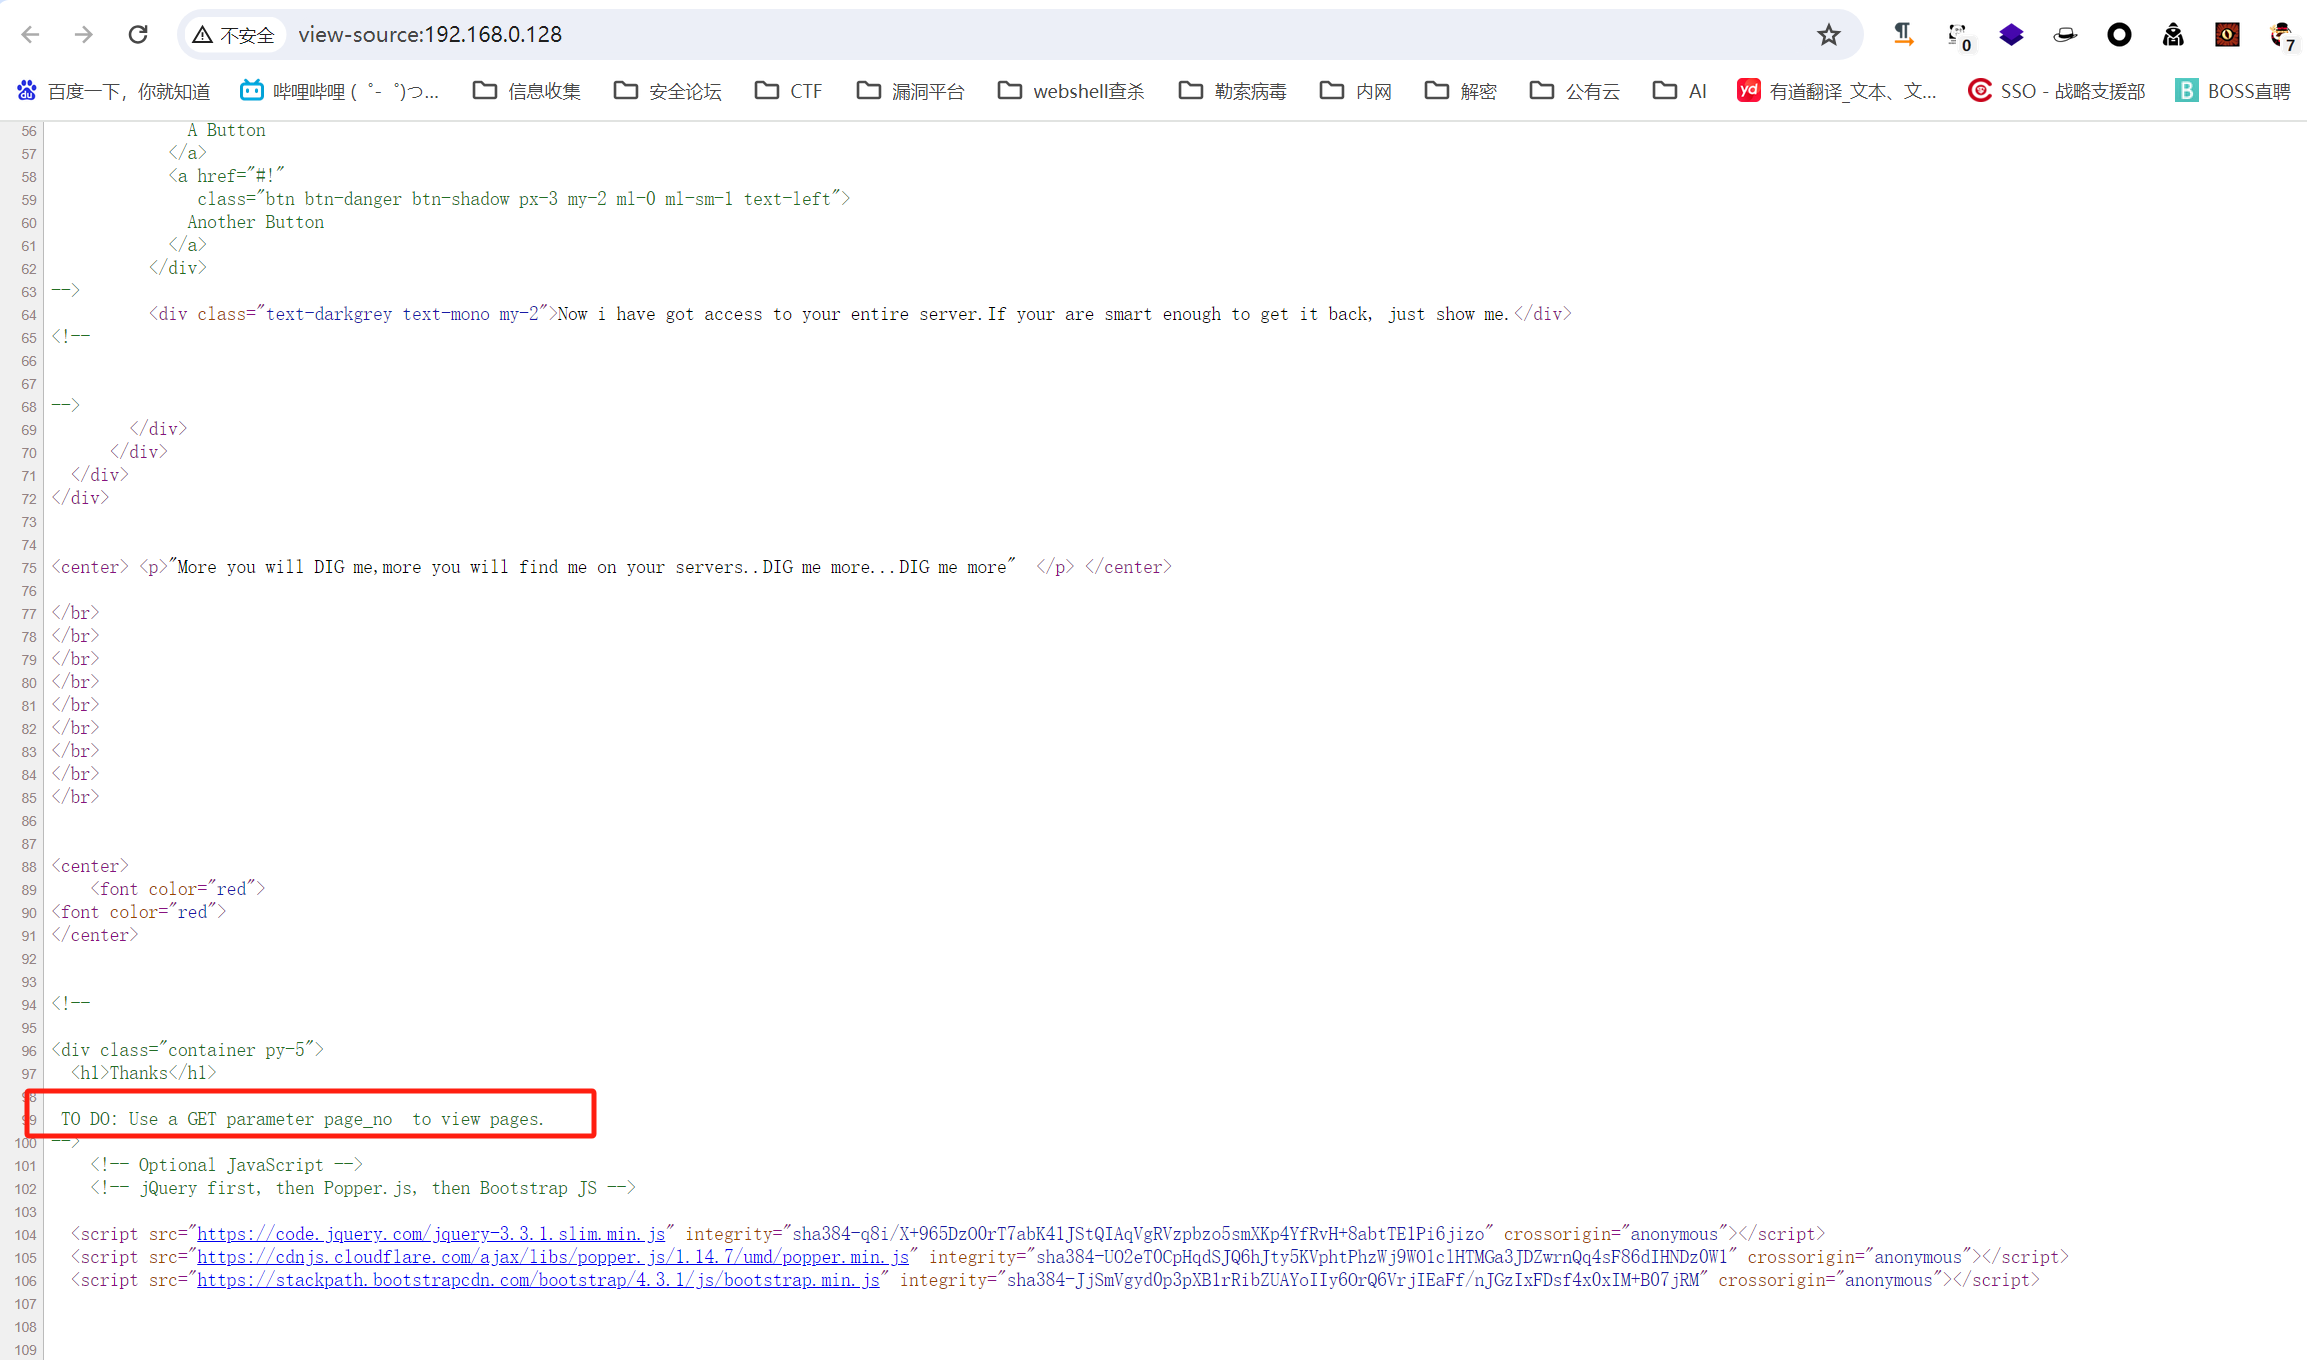Open the 漏洞平台 bookmark folder
2307x1360 pixels.
pyautogui.click(x=911, y=91)
